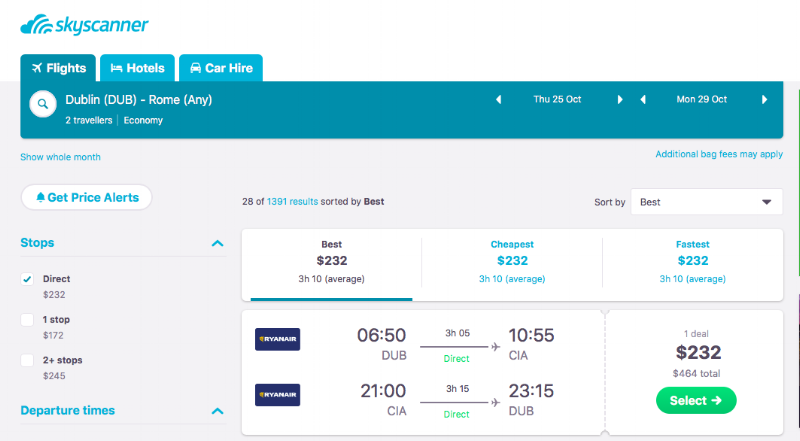Screen dimensions: 800x441
Task: Select the Best results tab
Action: tap(332, 264)
